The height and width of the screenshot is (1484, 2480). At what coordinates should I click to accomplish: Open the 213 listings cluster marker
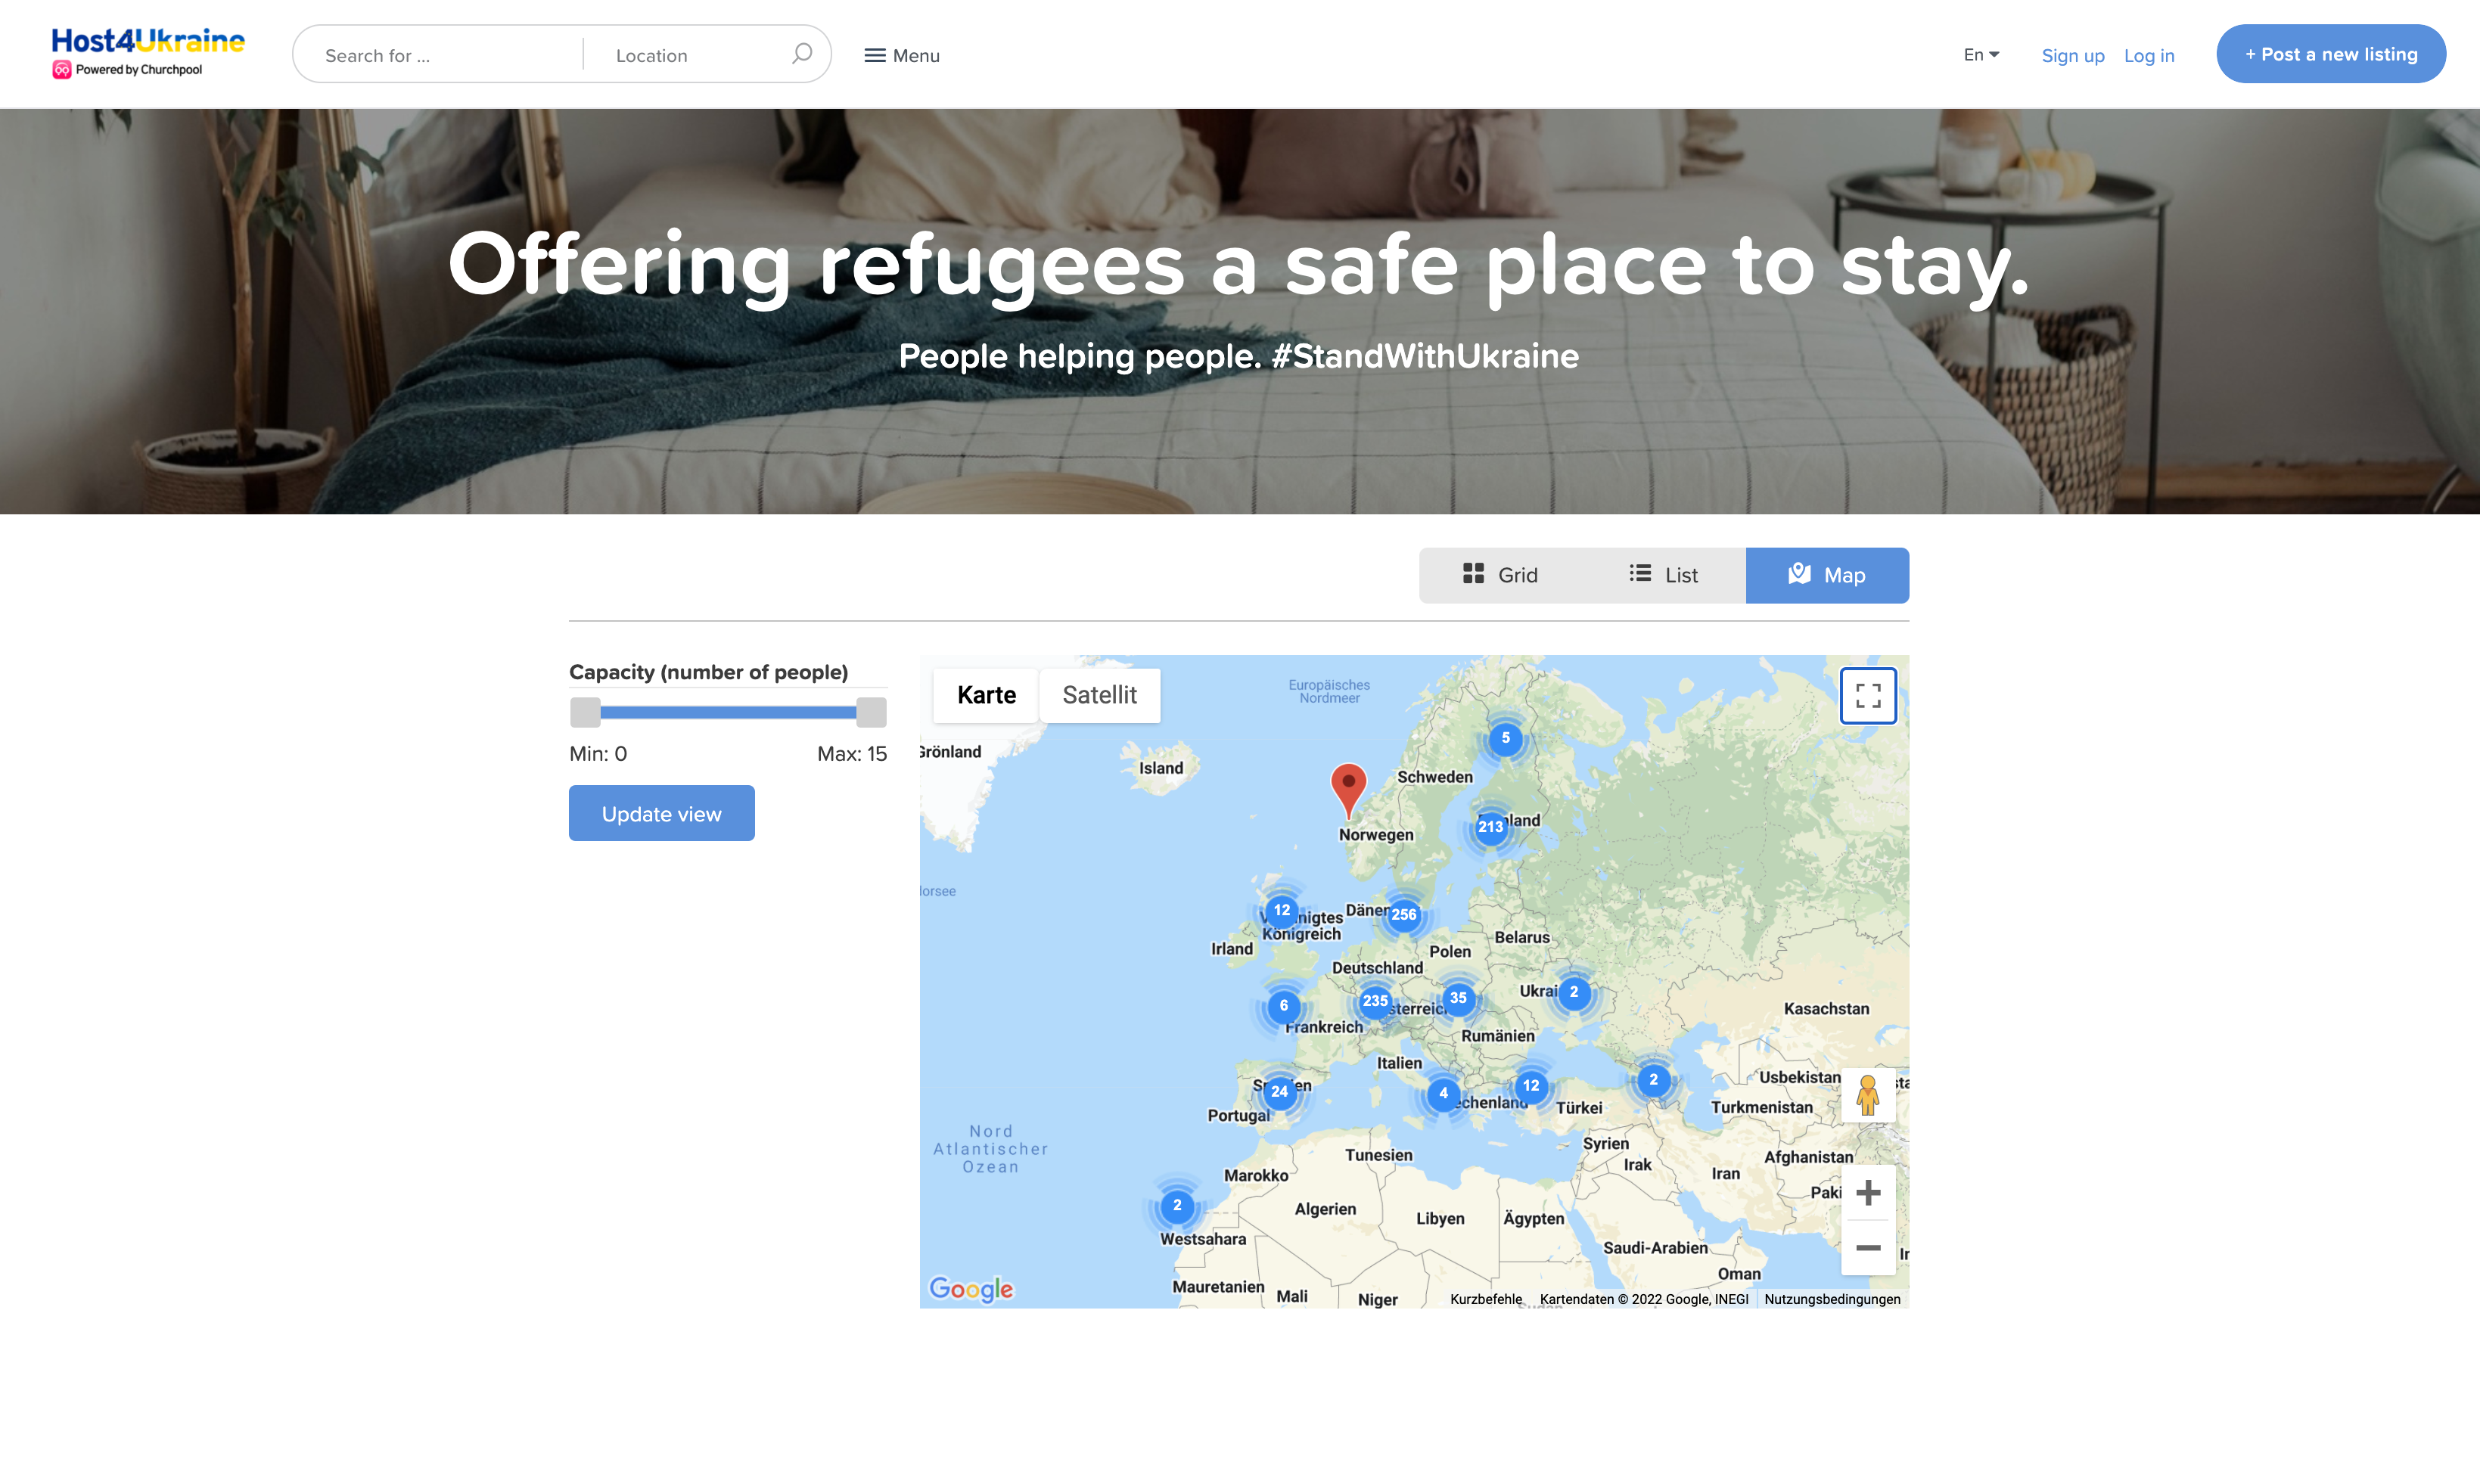(1490, 826)
